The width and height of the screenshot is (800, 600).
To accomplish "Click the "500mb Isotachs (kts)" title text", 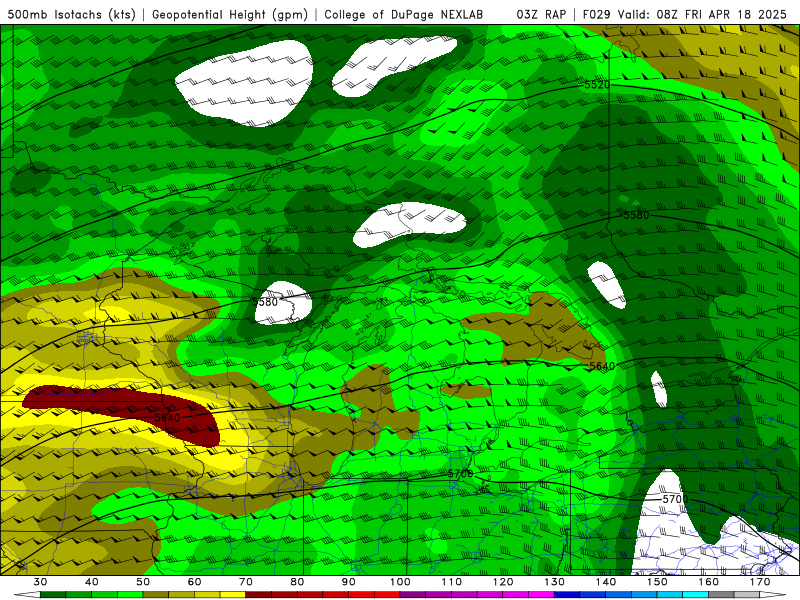I will point(71,14).
